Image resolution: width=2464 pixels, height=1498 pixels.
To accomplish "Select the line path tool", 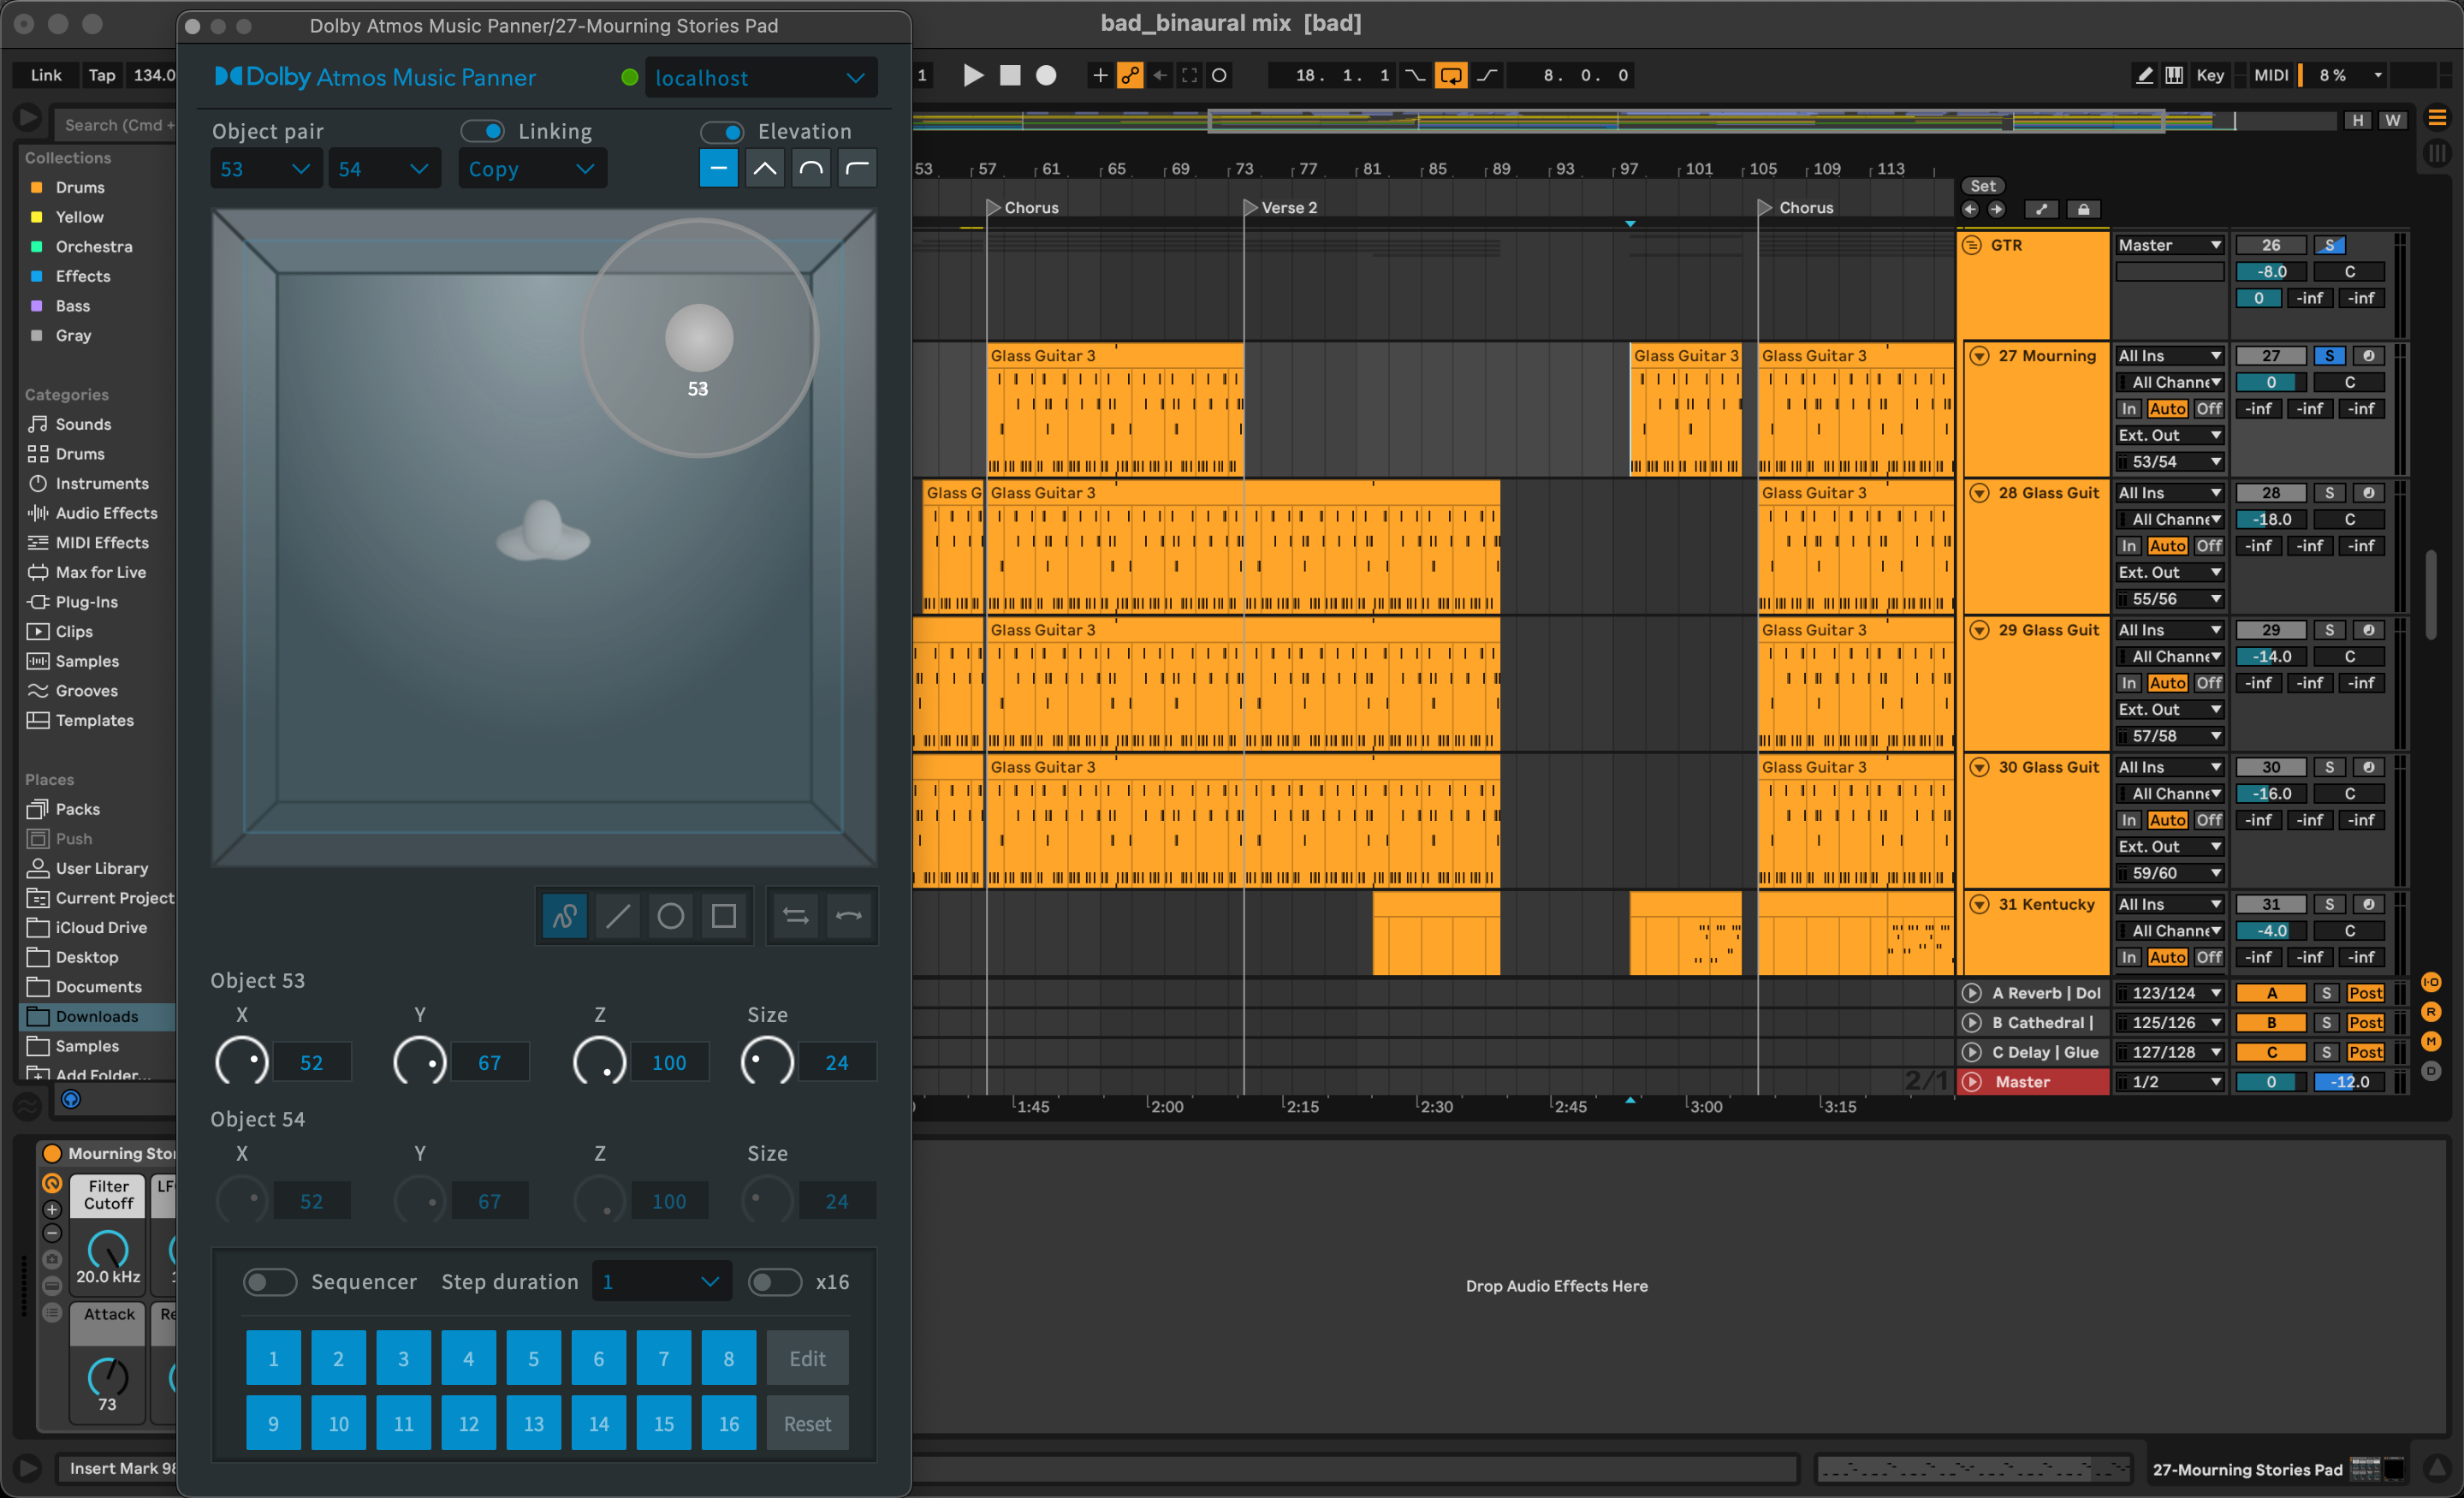I will click(x=618, y=916).
